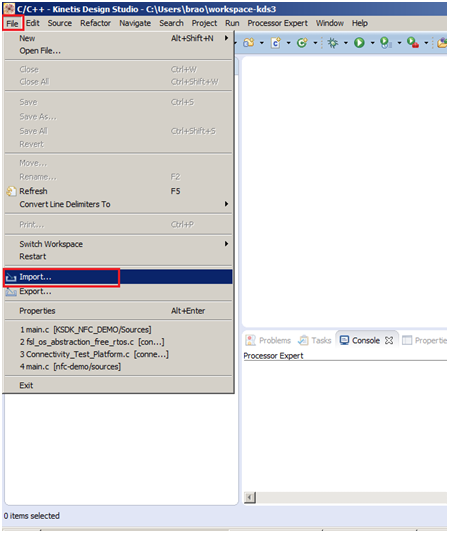Screen dimensions: 449x533
Task: Open the Run button dropdown arrow
Action: 373,43
